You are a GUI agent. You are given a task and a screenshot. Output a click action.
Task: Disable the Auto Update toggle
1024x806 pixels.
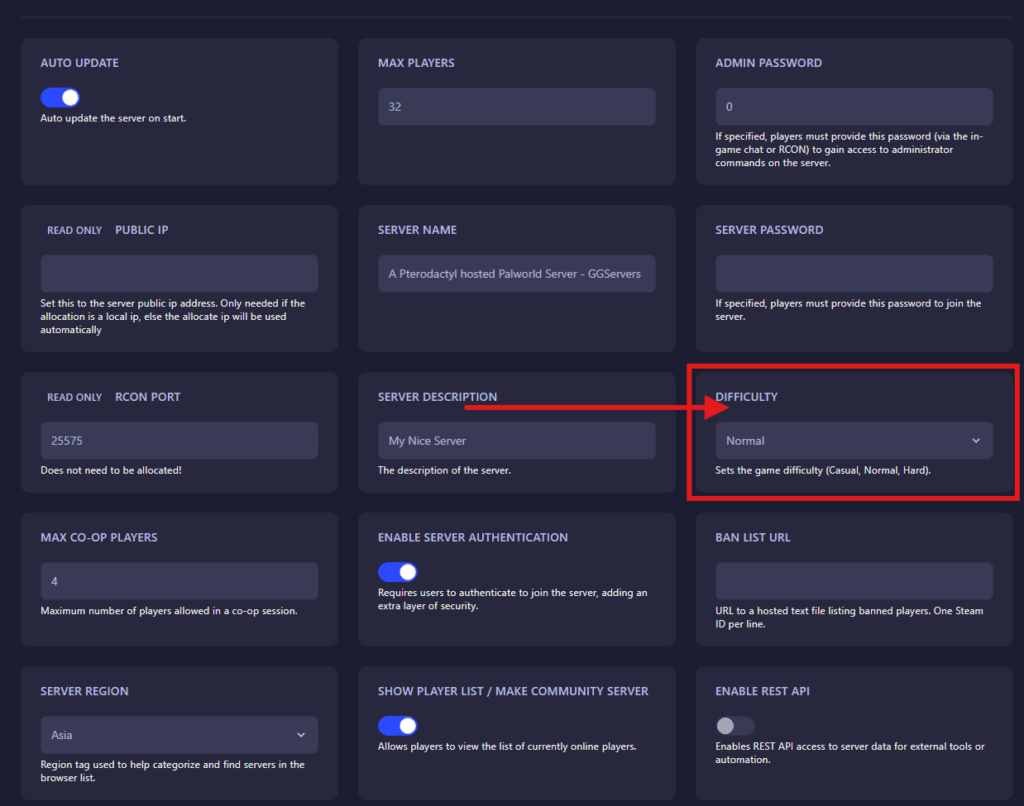(x=60, y=97)
